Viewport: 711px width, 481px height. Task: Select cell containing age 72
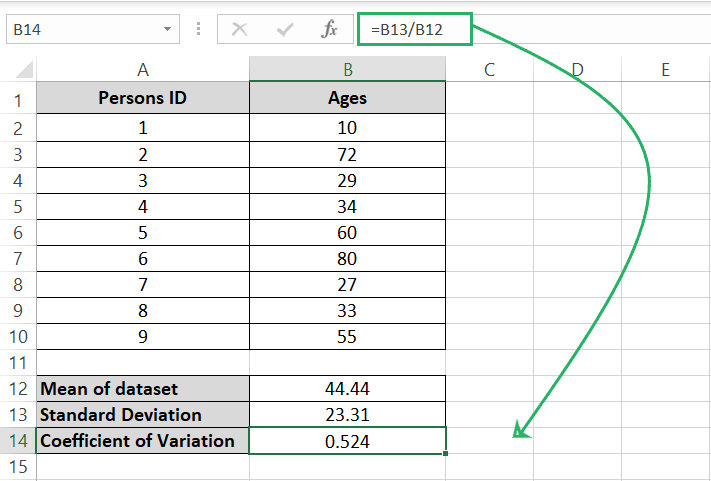pos(347,152)
